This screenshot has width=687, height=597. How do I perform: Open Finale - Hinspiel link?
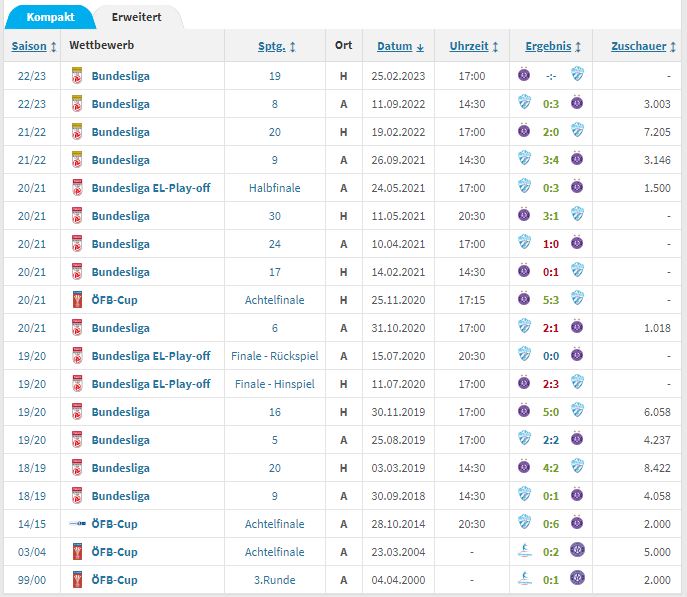point(275,384)
